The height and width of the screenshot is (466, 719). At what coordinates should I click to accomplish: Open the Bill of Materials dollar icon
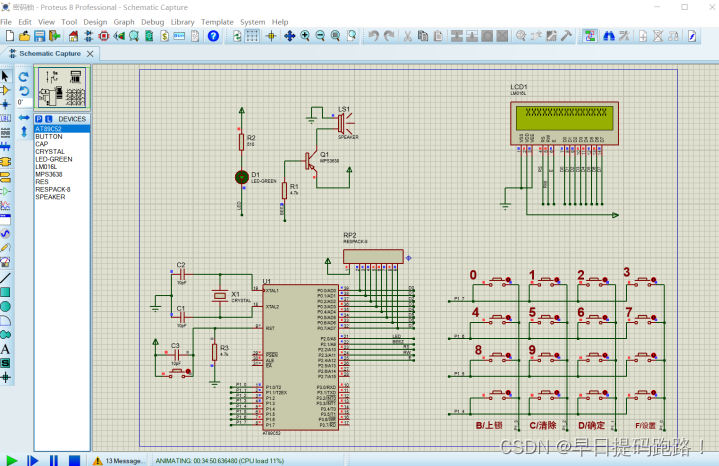164,36
